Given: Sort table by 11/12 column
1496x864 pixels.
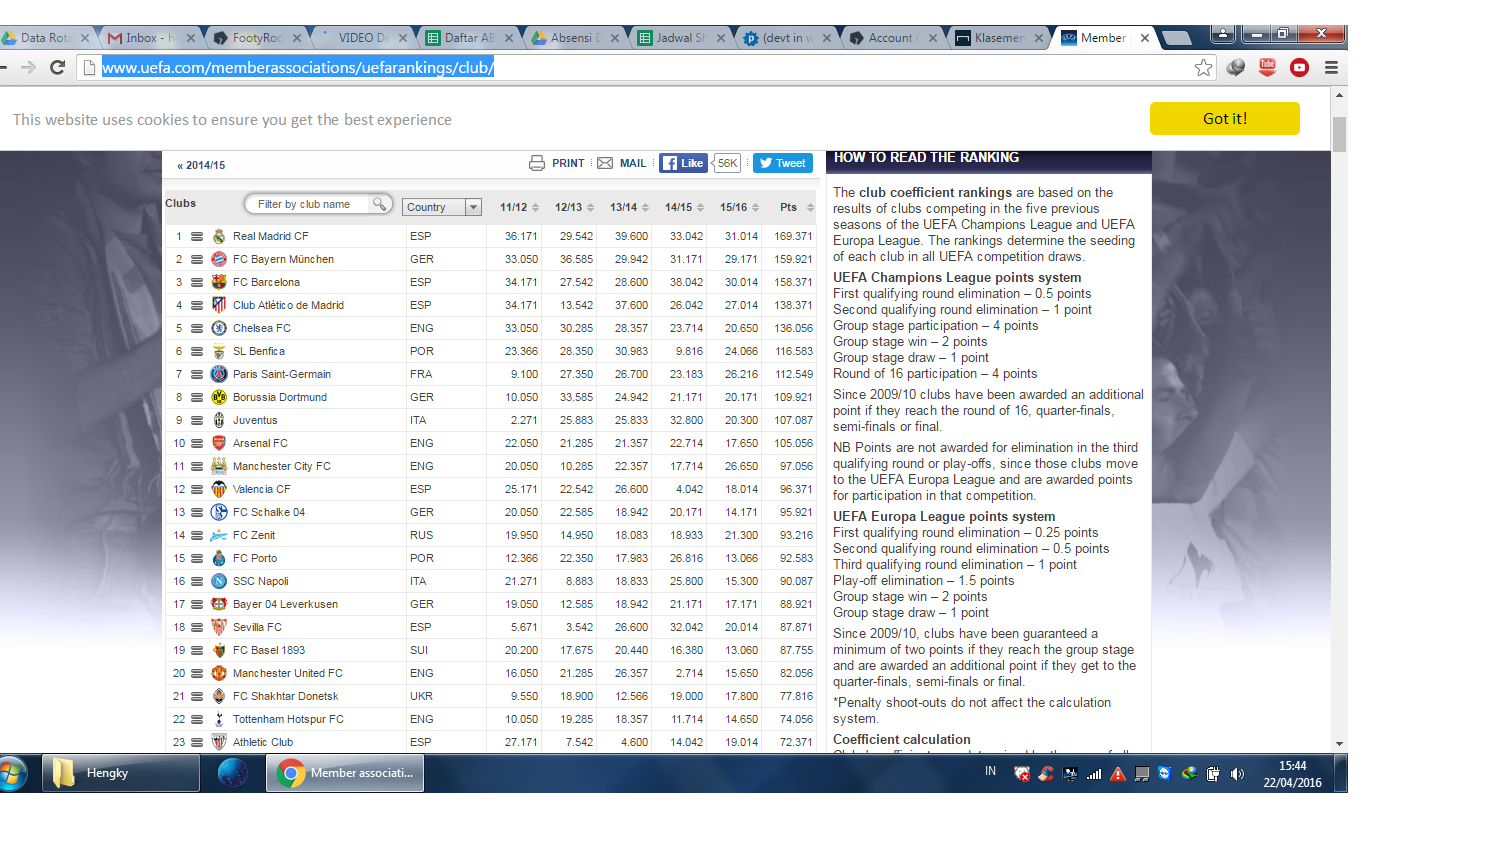Looking at the screenshot, I should click(519, 207).
